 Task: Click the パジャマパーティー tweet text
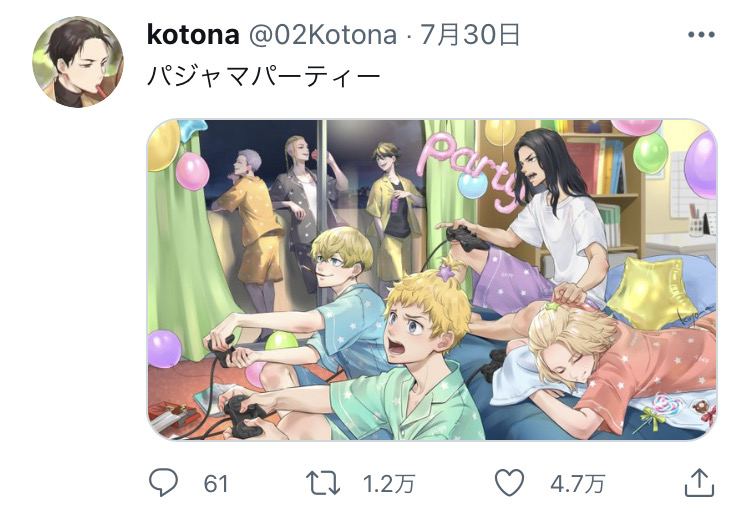coord(264,76)
